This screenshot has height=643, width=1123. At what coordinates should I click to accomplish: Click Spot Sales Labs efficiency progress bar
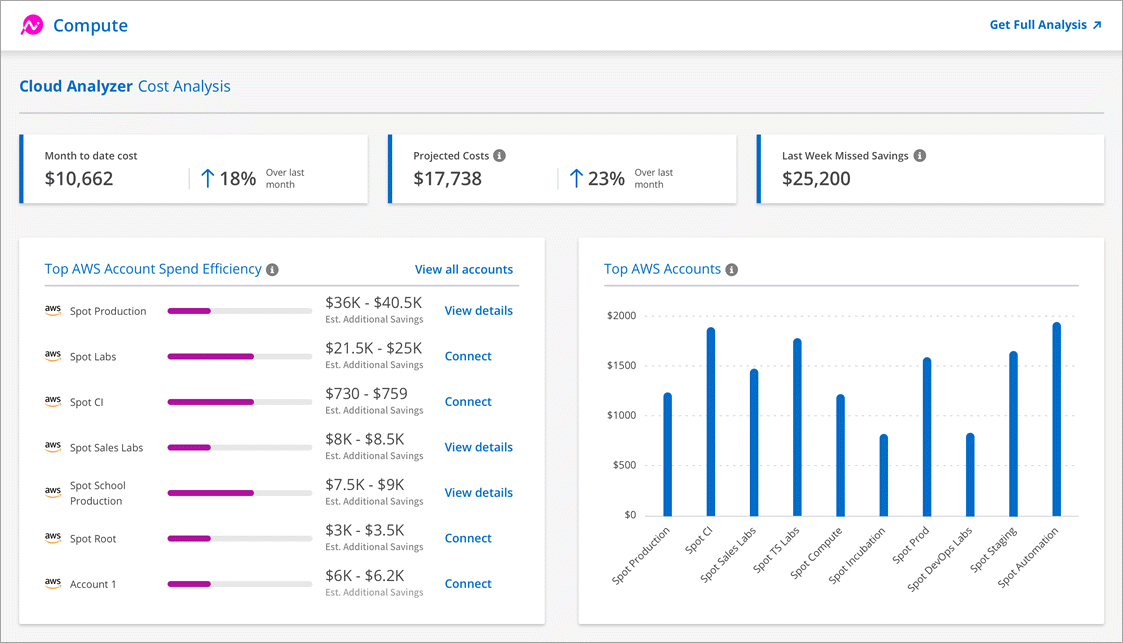[239, 448]
